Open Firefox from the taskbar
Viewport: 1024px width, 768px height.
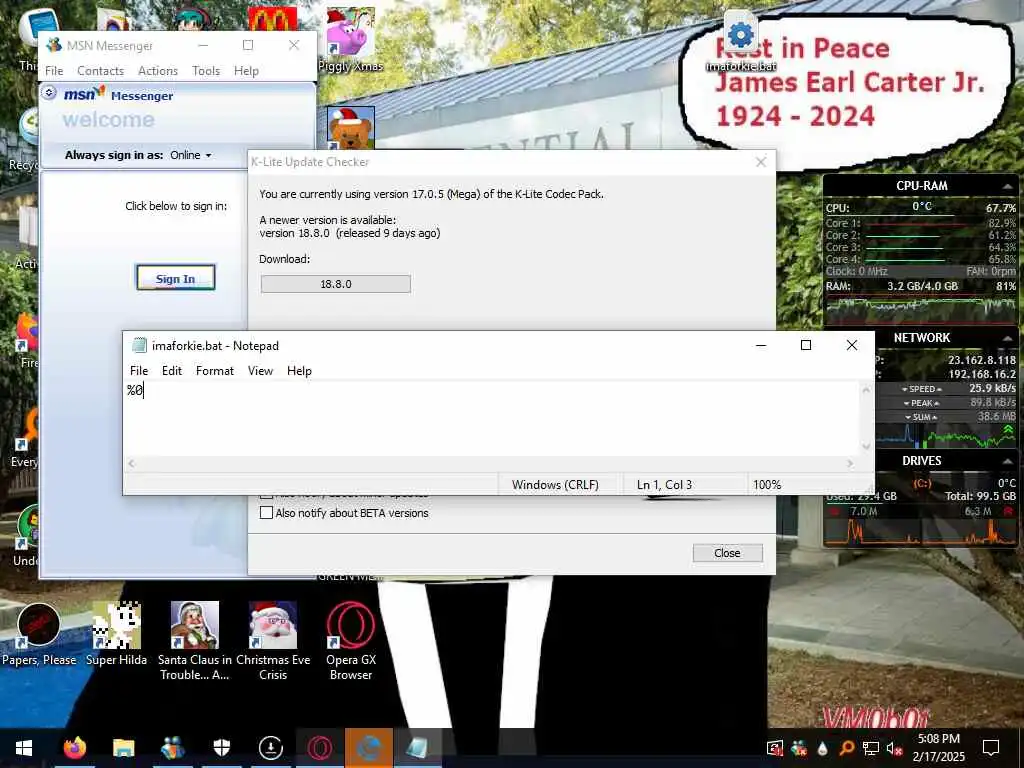(74, 748)
